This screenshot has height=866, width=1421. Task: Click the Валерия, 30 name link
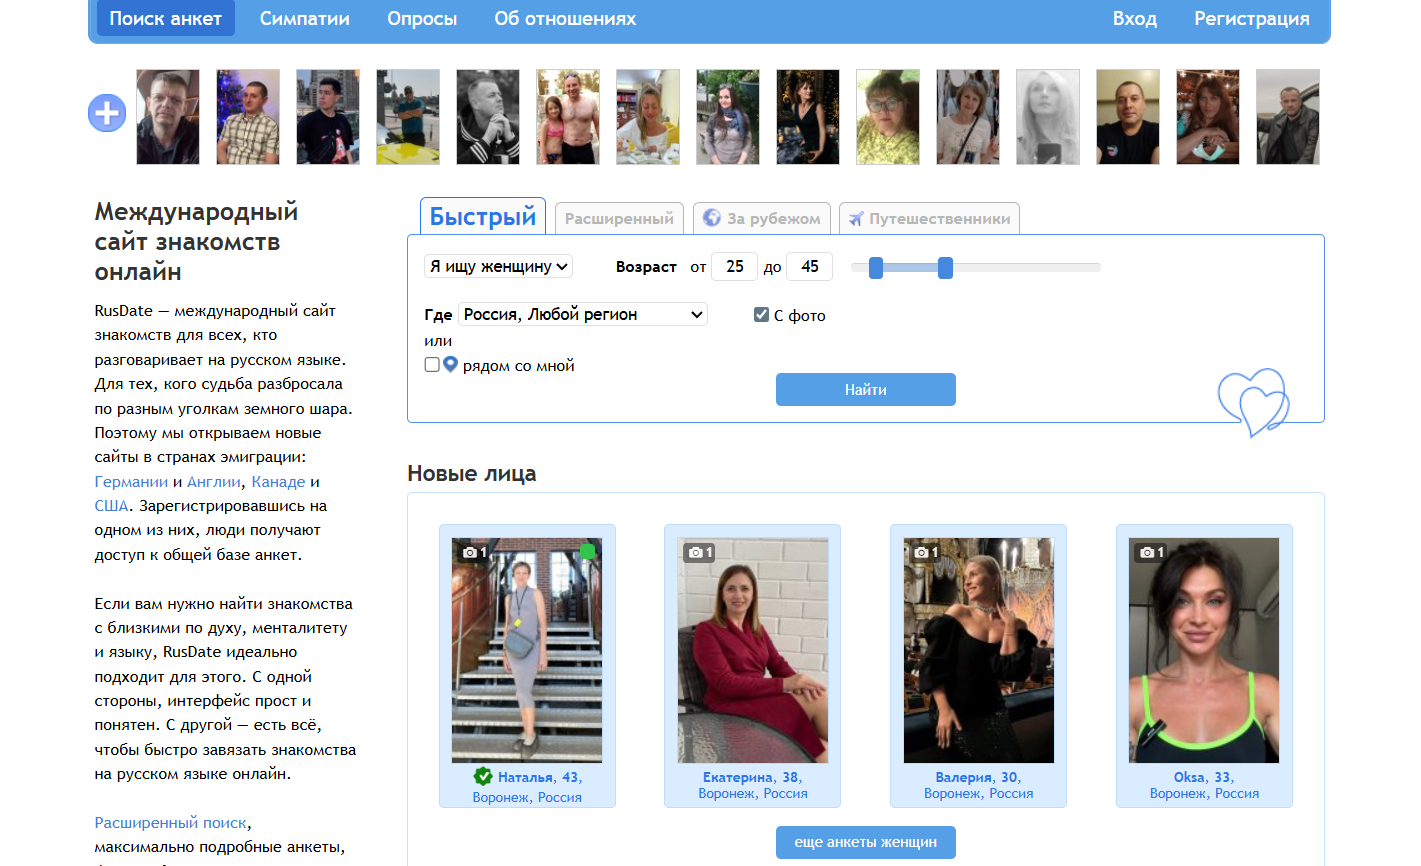(979, 777)
